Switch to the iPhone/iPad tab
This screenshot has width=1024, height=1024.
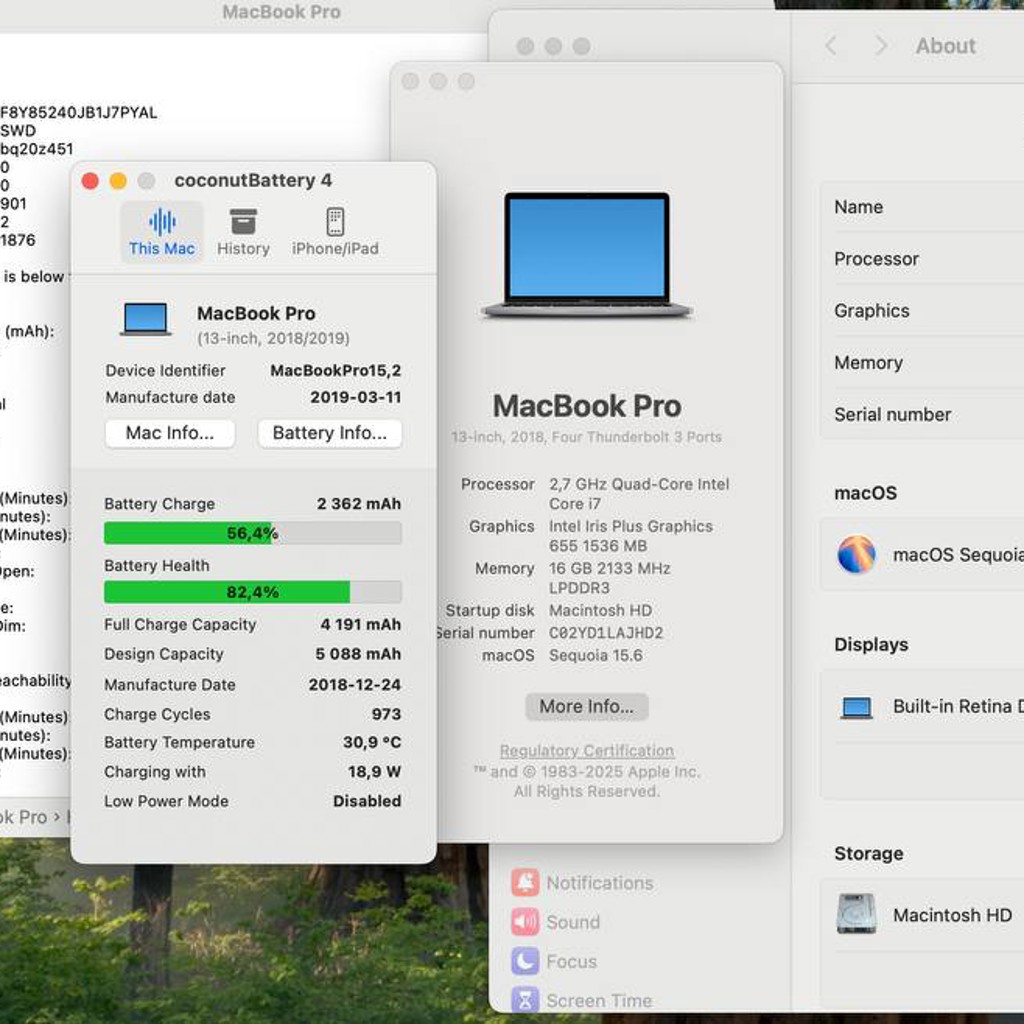335,232
